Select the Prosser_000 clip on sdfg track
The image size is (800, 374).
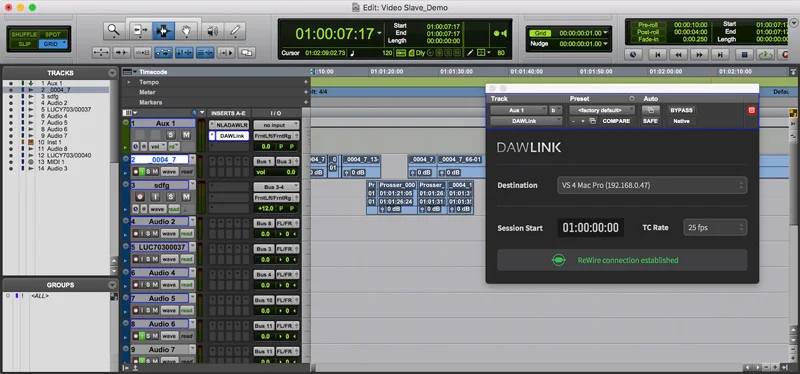(397, 197)
